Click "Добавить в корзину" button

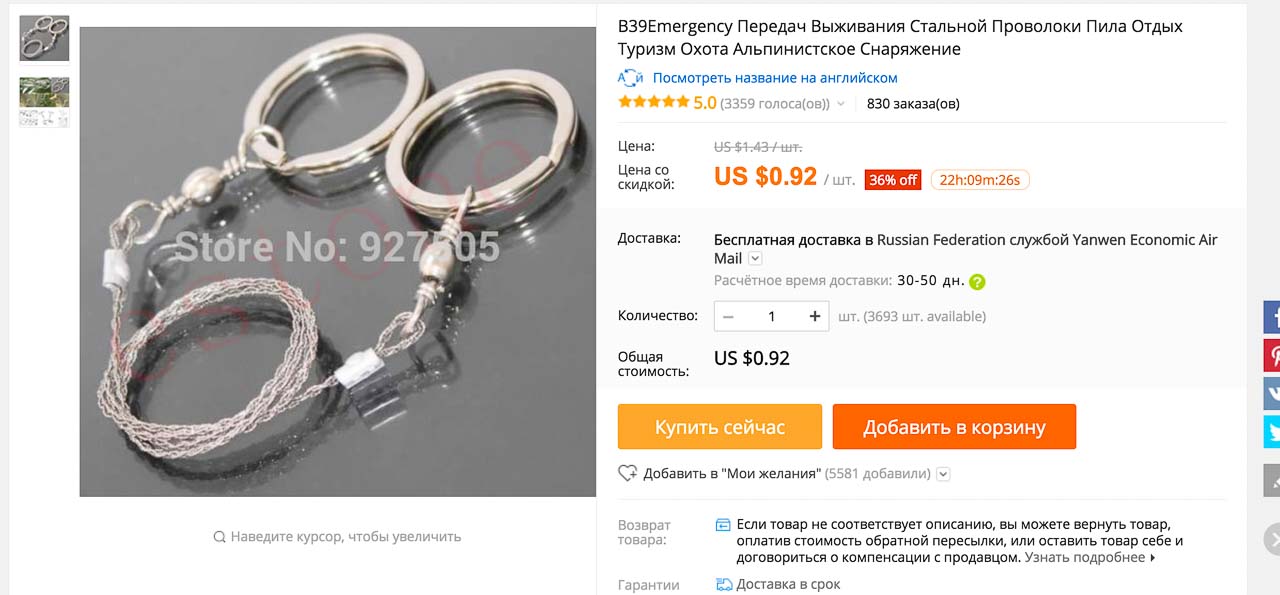click(954, 427)
